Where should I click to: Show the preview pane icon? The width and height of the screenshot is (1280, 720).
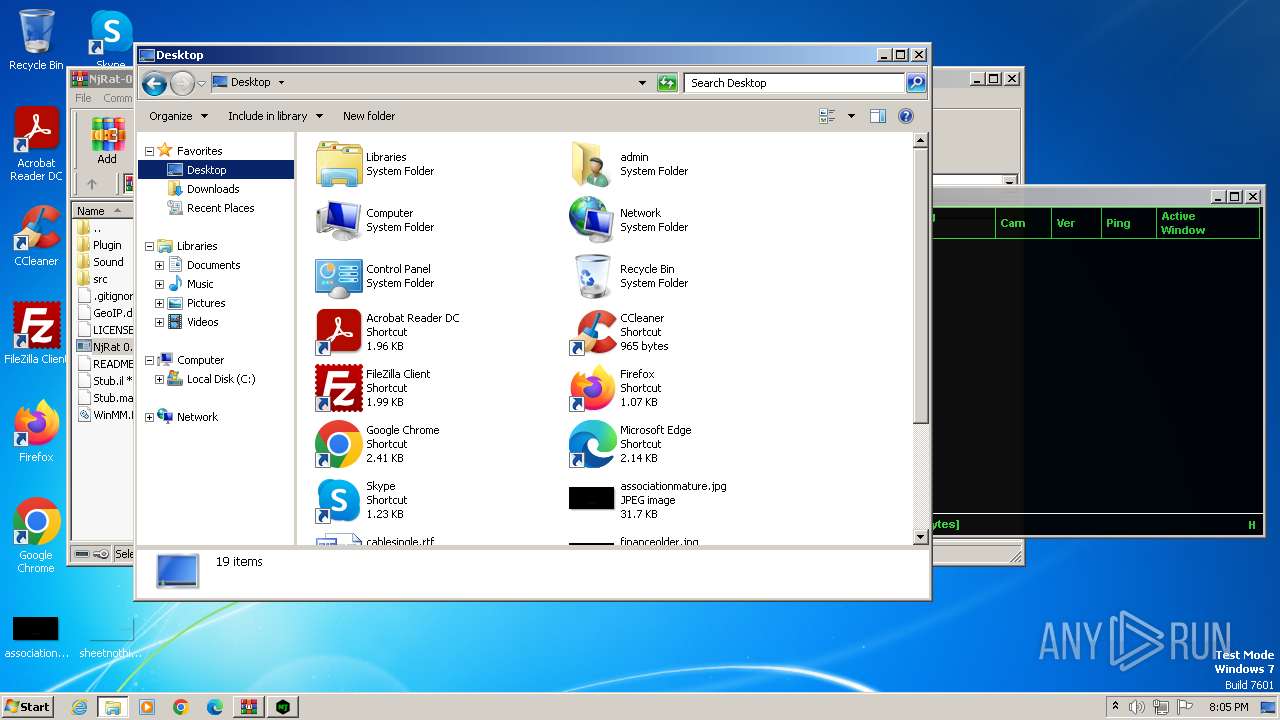(x=878, y=116)
